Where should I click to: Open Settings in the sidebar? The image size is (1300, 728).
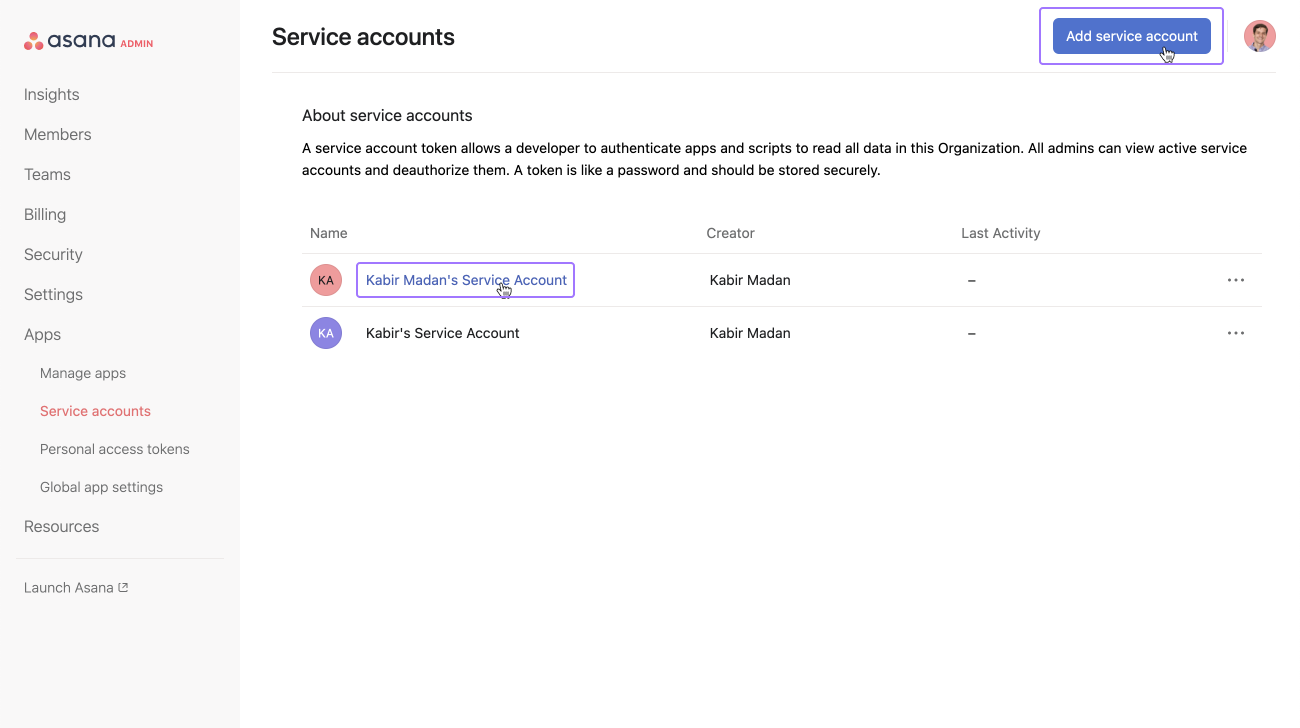[53, 294]
